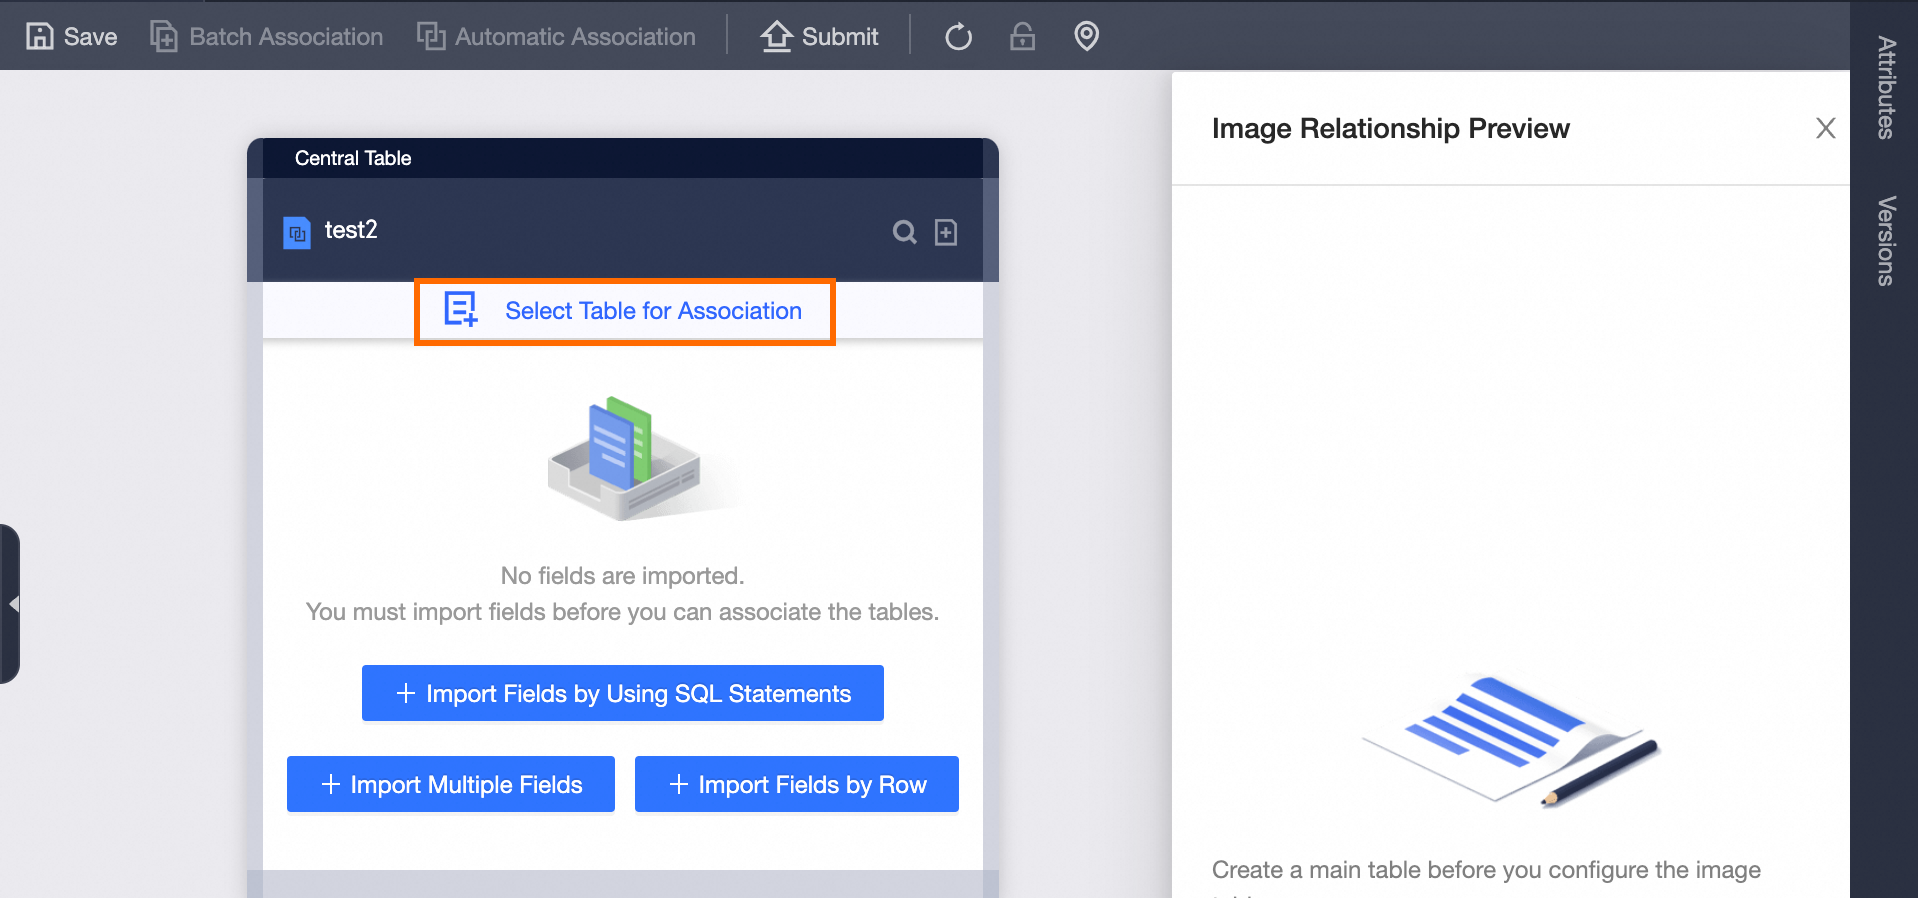Click the 'No fields are imported.' message

click(623, 576)
